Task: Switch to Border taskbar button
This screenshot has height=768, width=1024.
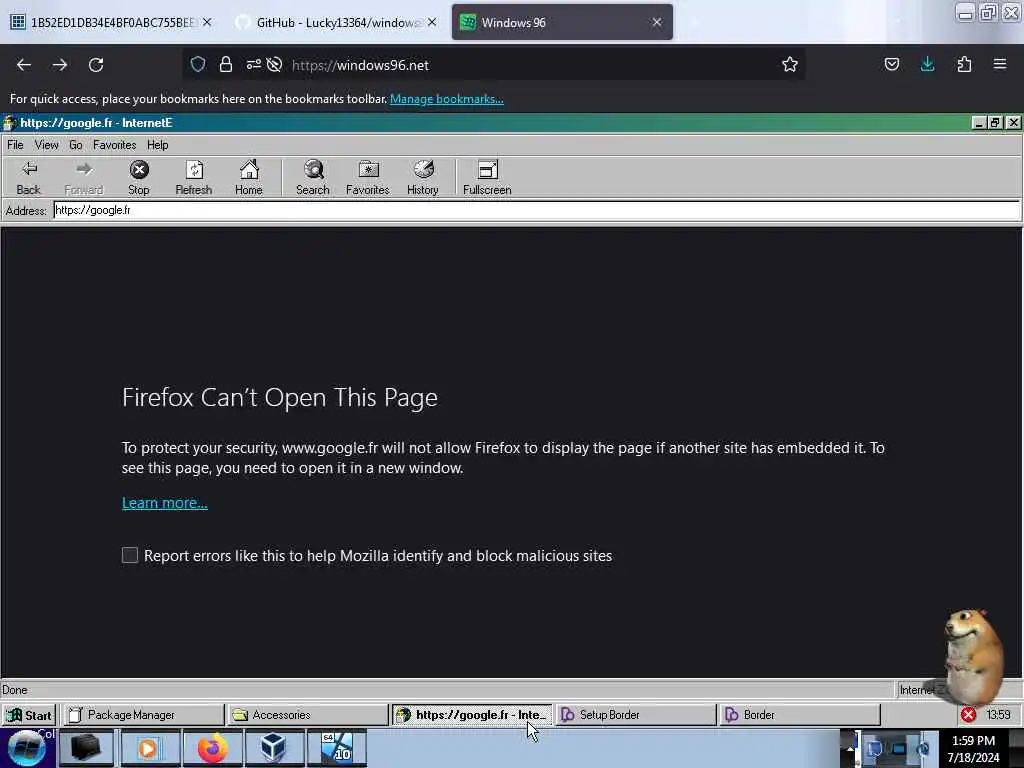Action: [800, 715]
